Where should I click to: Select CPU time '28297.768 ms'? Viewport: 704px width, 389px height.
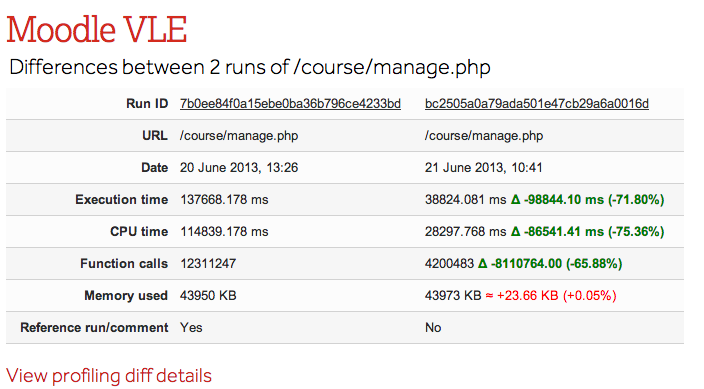point(466,231)
